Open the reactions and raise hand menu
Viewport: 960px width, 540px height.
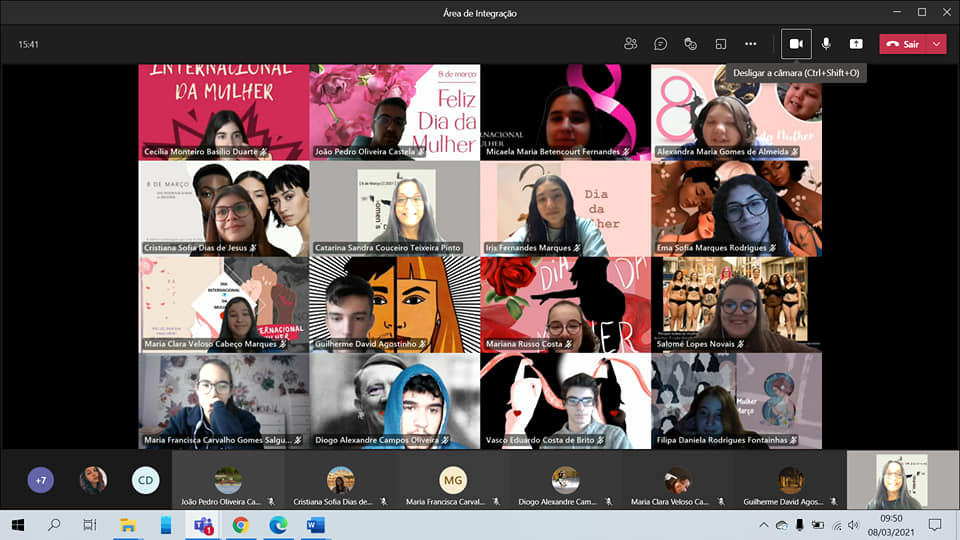[690, 44]
